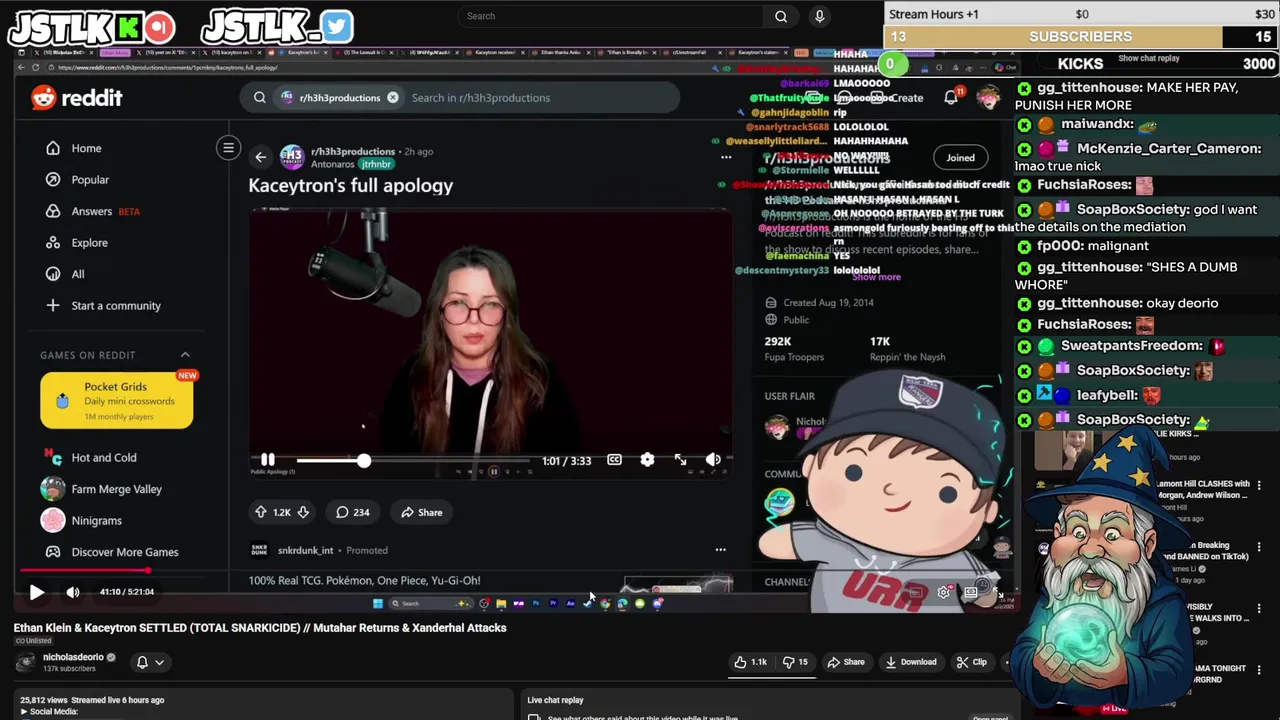Screen dimensions: 1280x720
Task: Like the YouTube video (1.1k)
Action: 751,662
